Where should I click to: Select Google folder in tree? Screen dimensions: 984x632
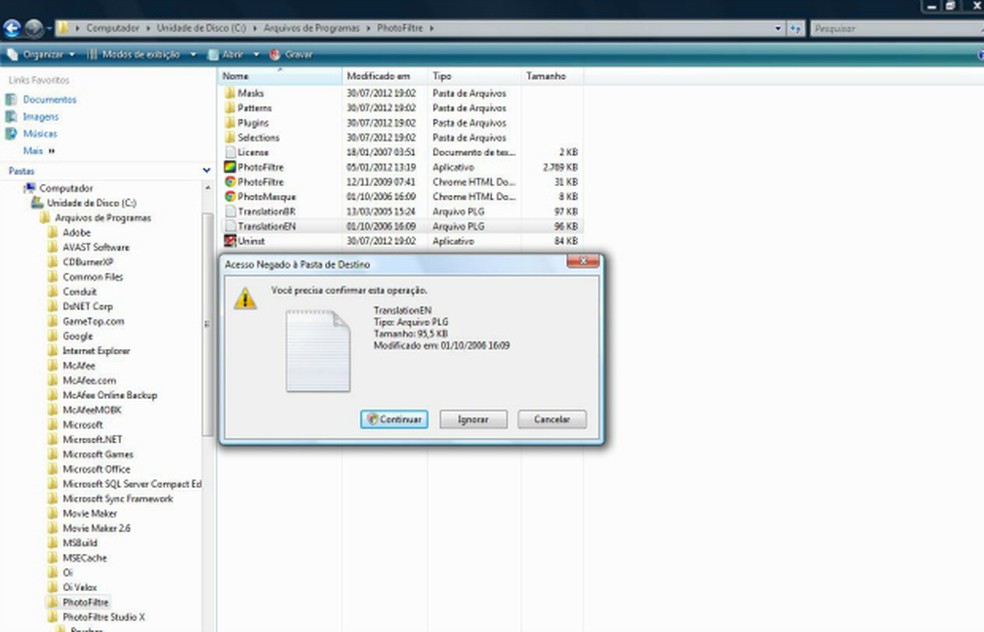(78, 336)
